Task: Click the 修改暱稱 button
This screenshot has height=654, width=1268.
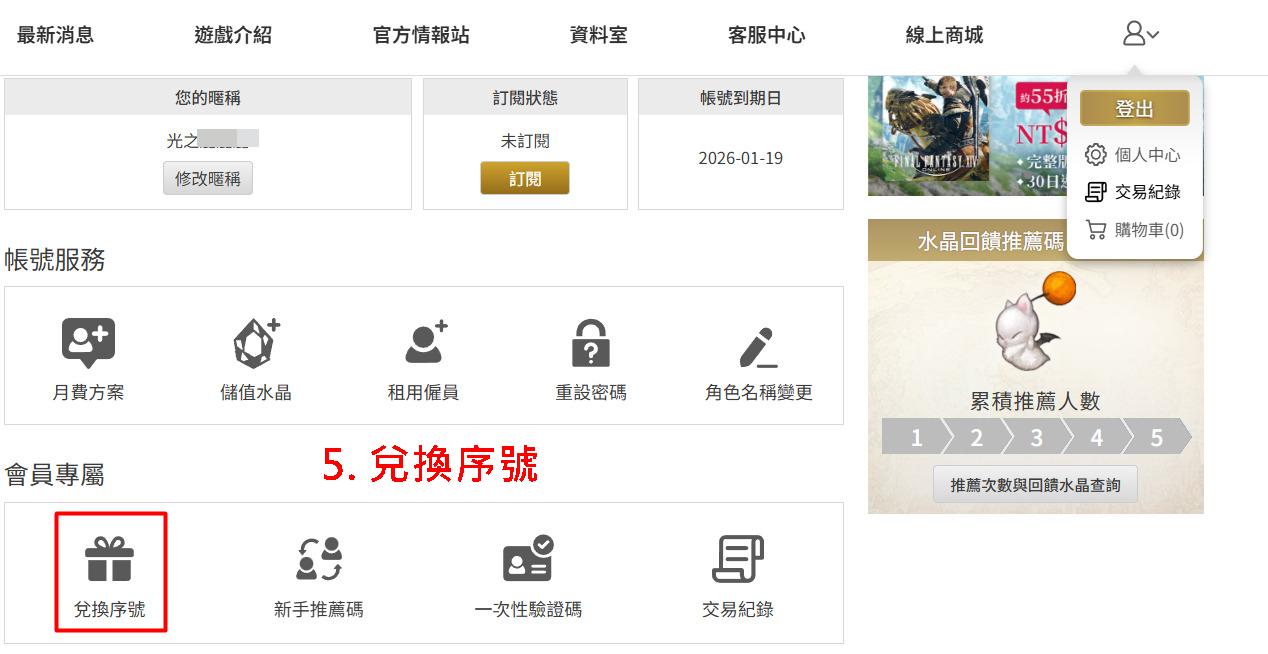Action: [x=208, y=179]
